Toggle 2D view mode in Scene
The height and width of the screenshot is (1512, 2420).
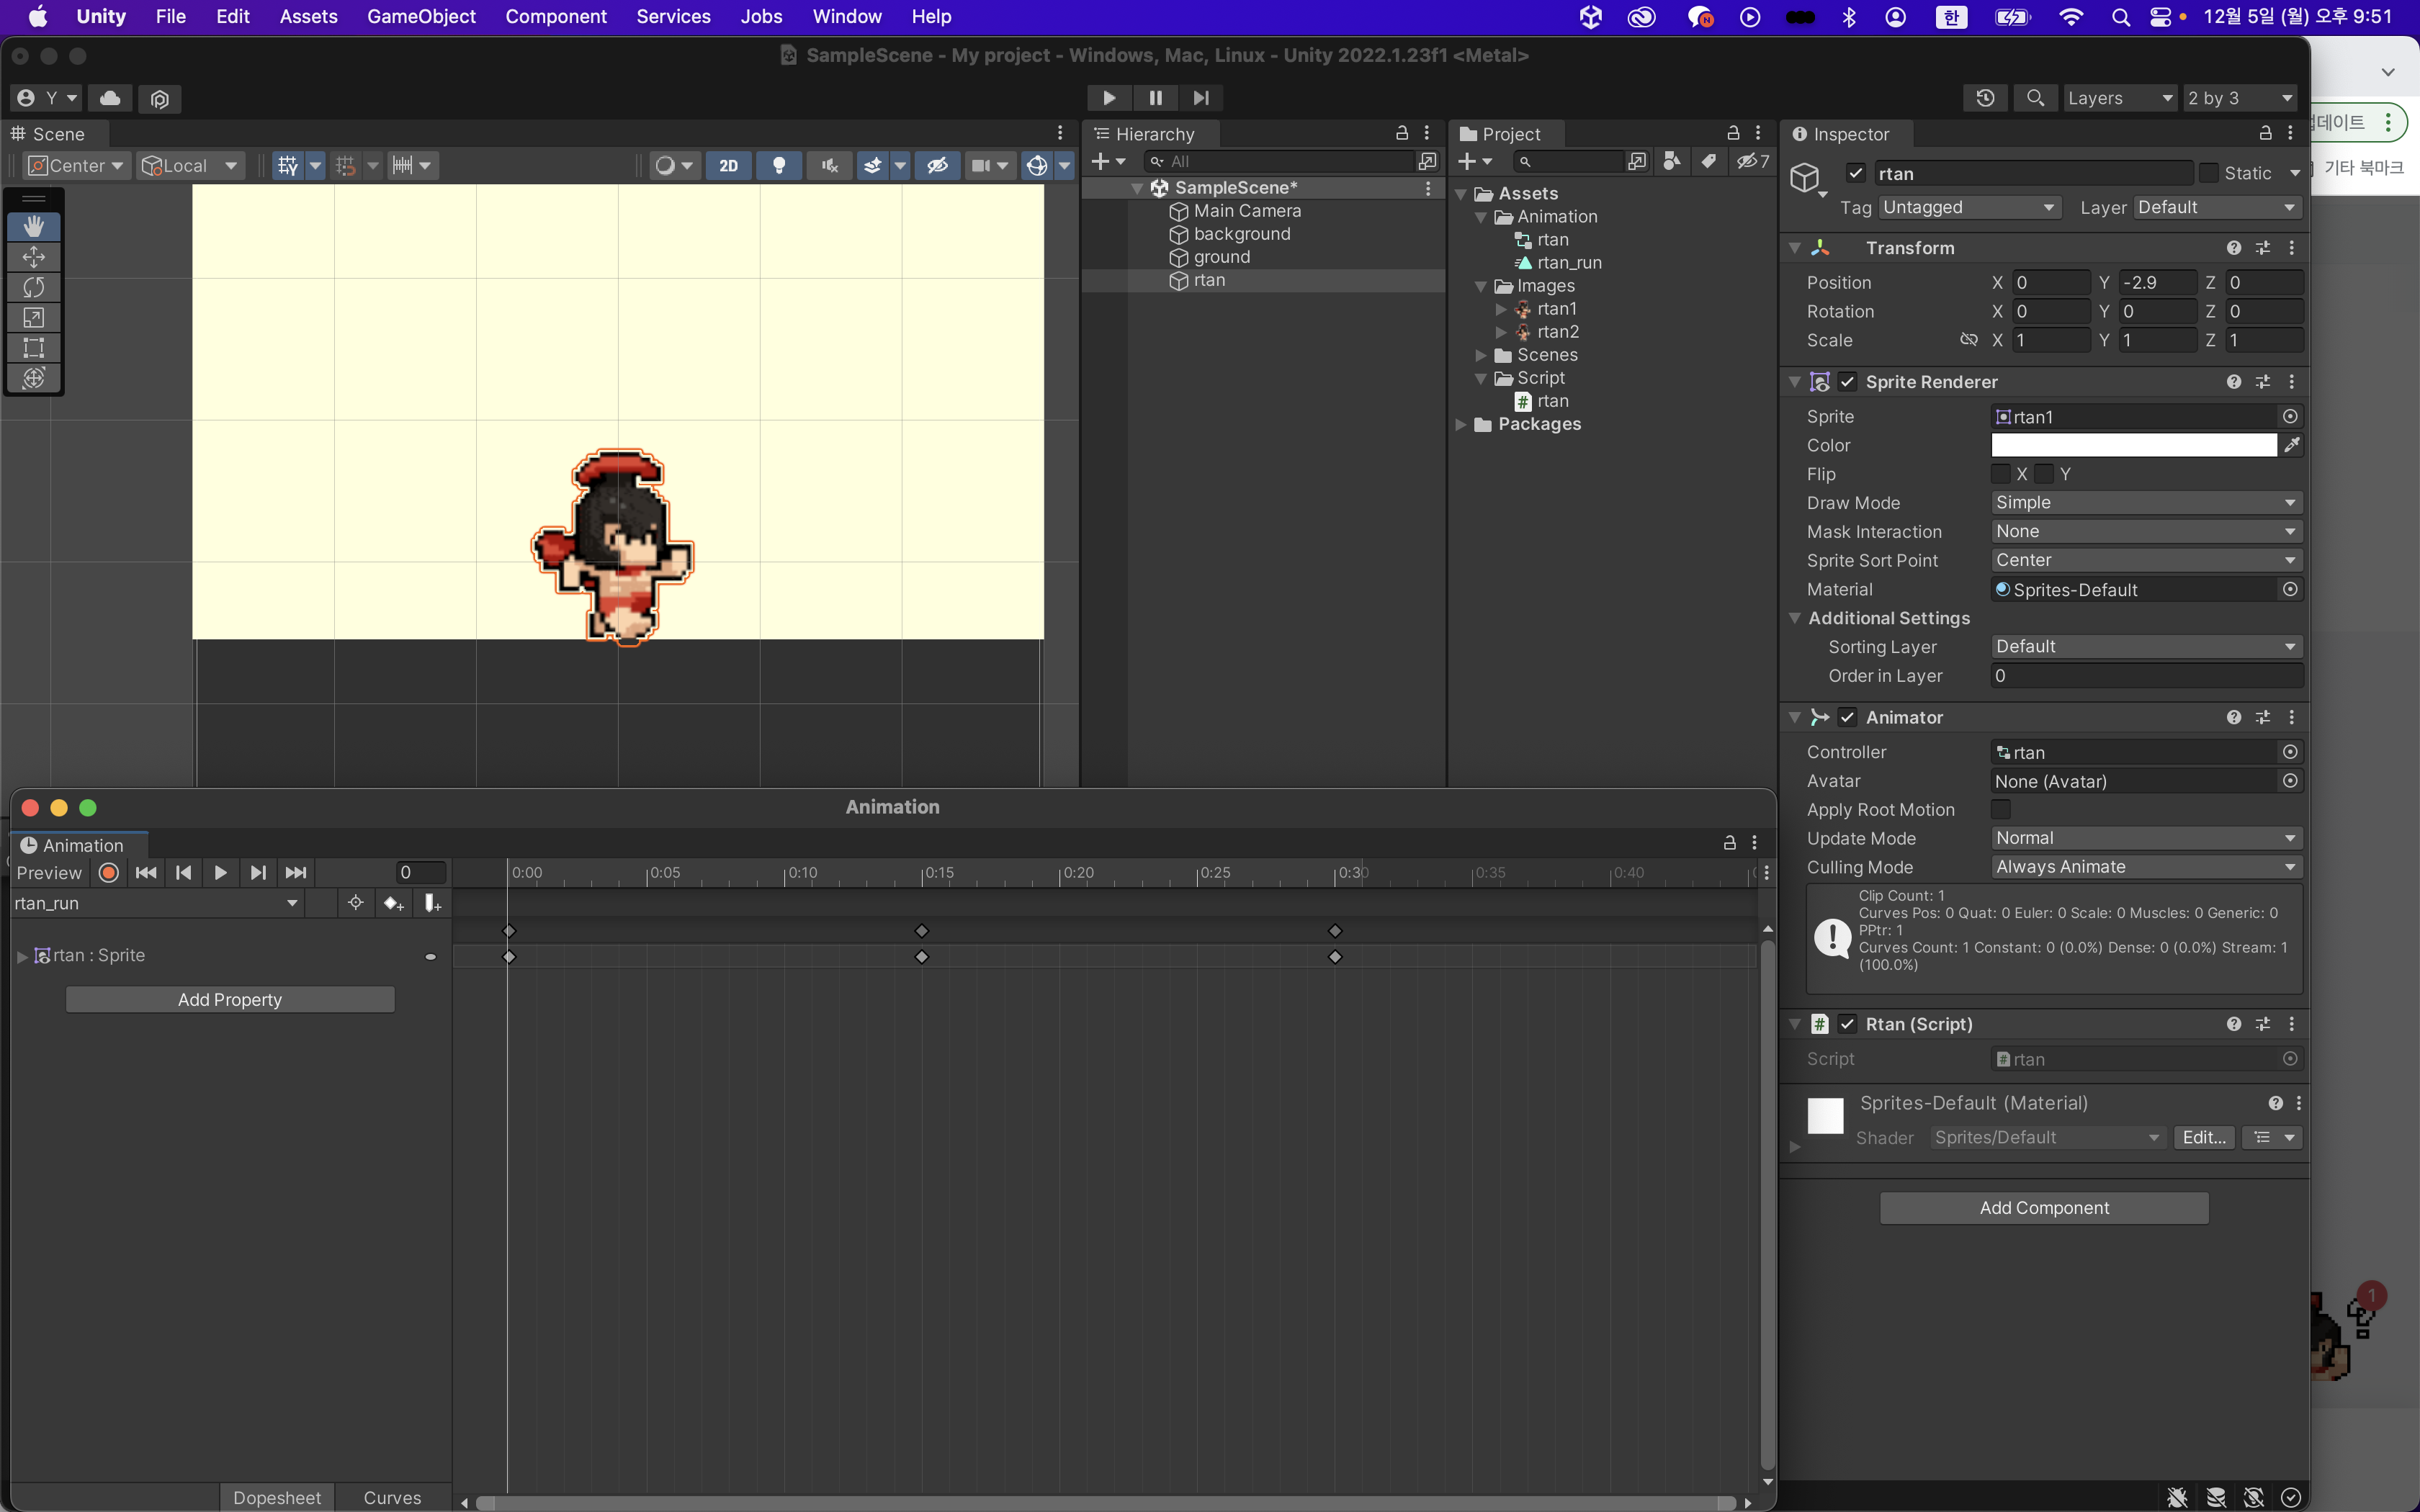(729, 166)
